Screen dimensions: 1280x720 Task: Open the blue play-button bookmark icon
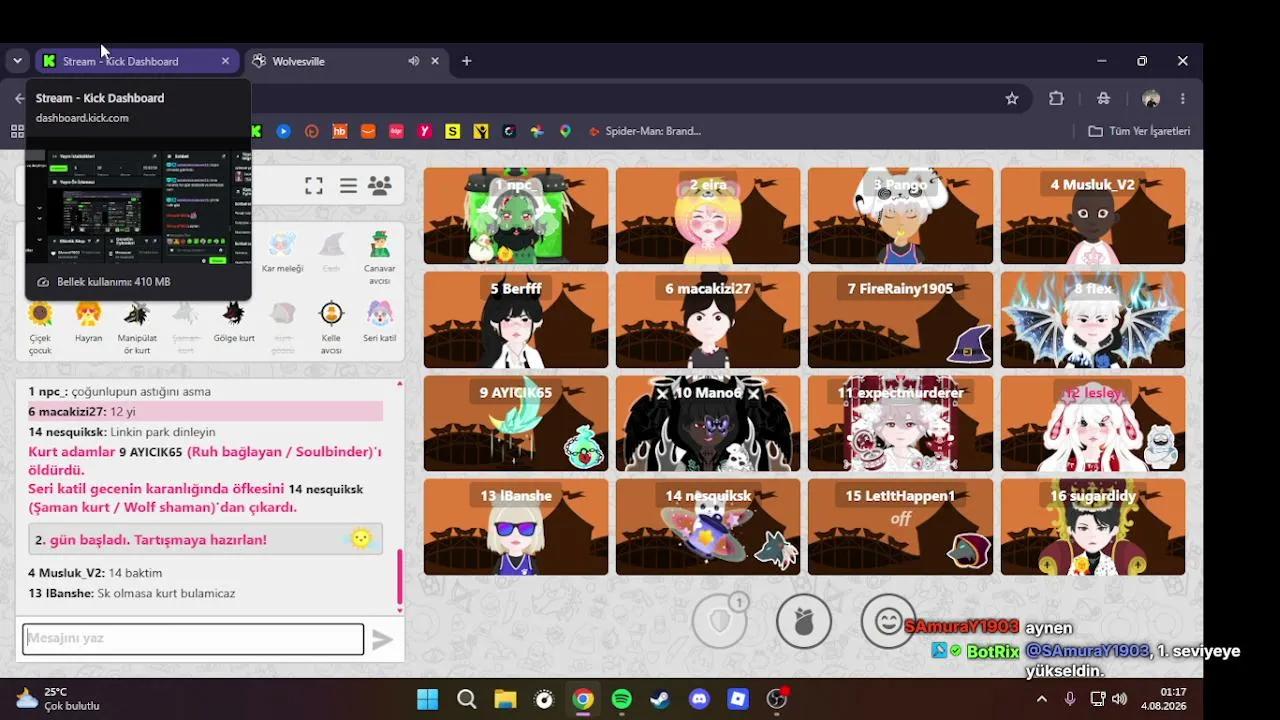[x=284, y=131]
